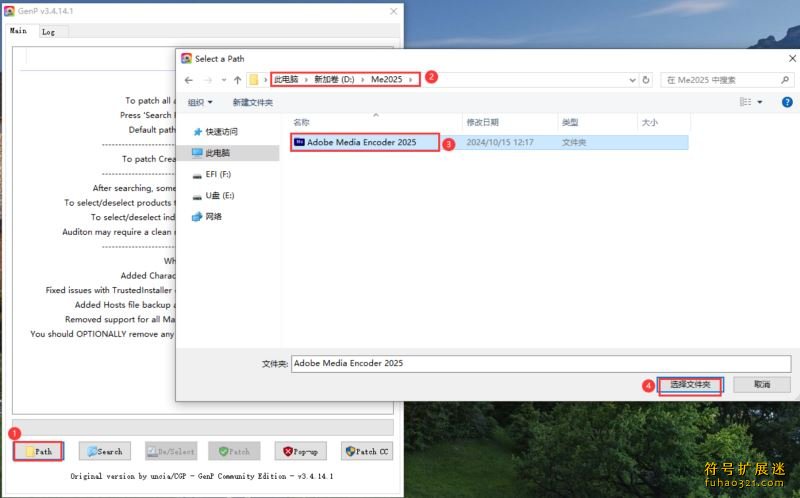800x498 pixels.
Task: Select EFI (F:) drive in navigation pane
Action: pos(218,174)
